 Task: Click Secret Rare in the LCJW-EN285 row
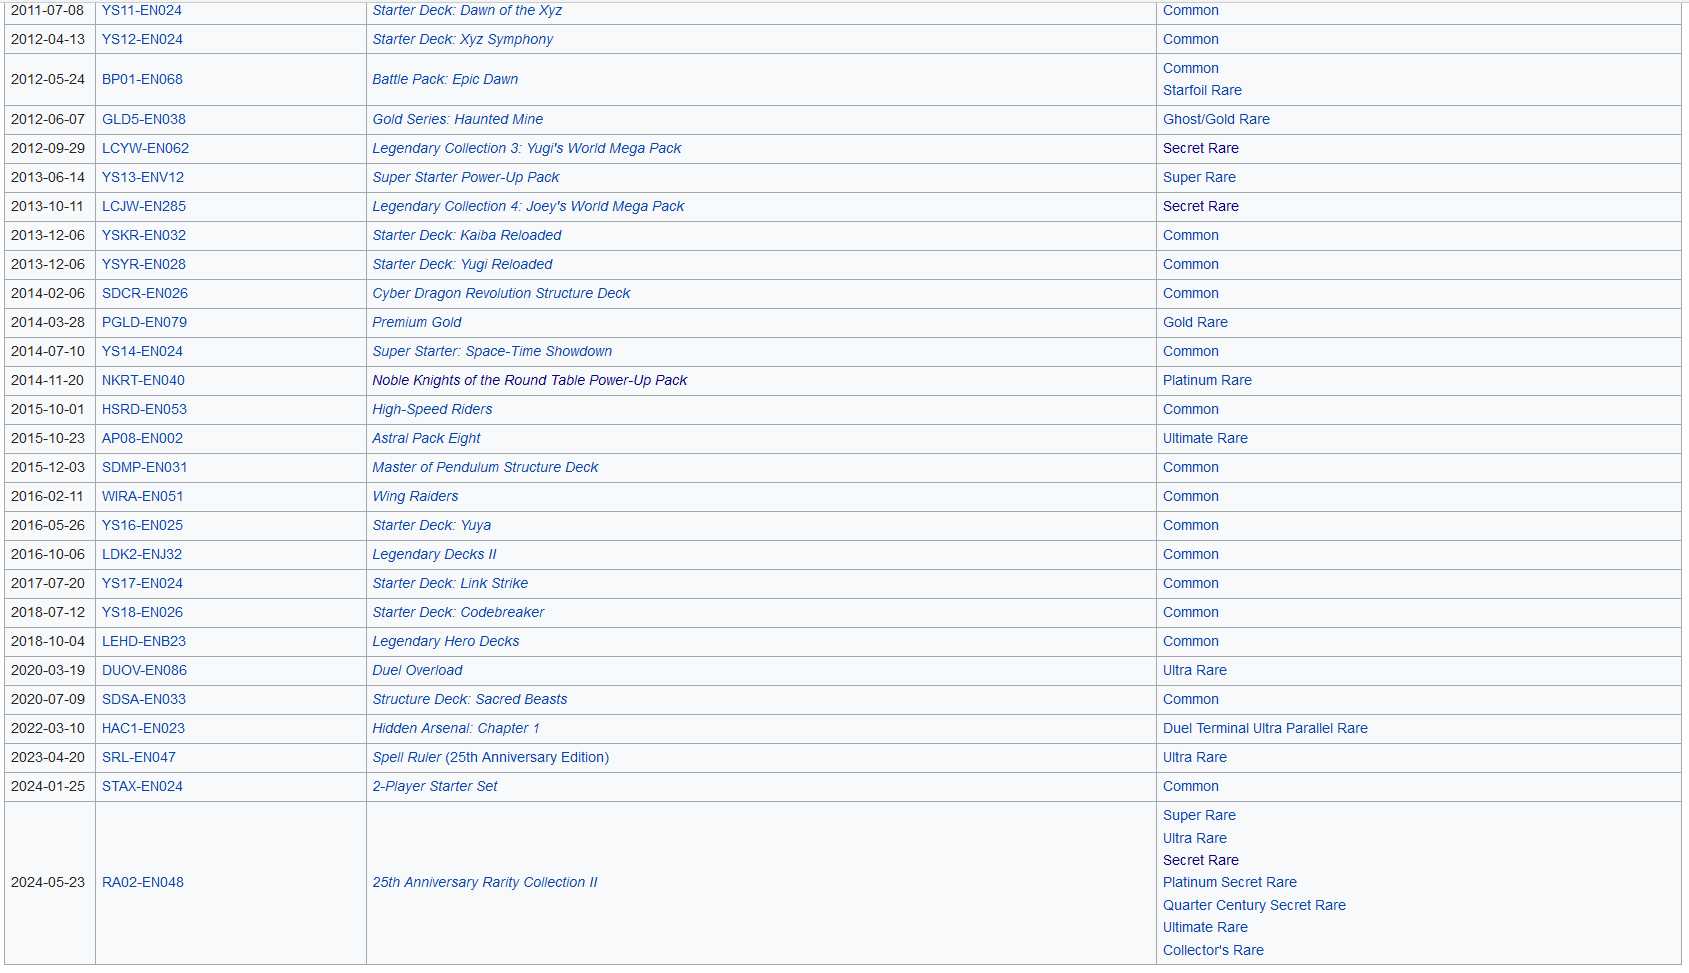pyautogui.click(x=1200, y=206)
